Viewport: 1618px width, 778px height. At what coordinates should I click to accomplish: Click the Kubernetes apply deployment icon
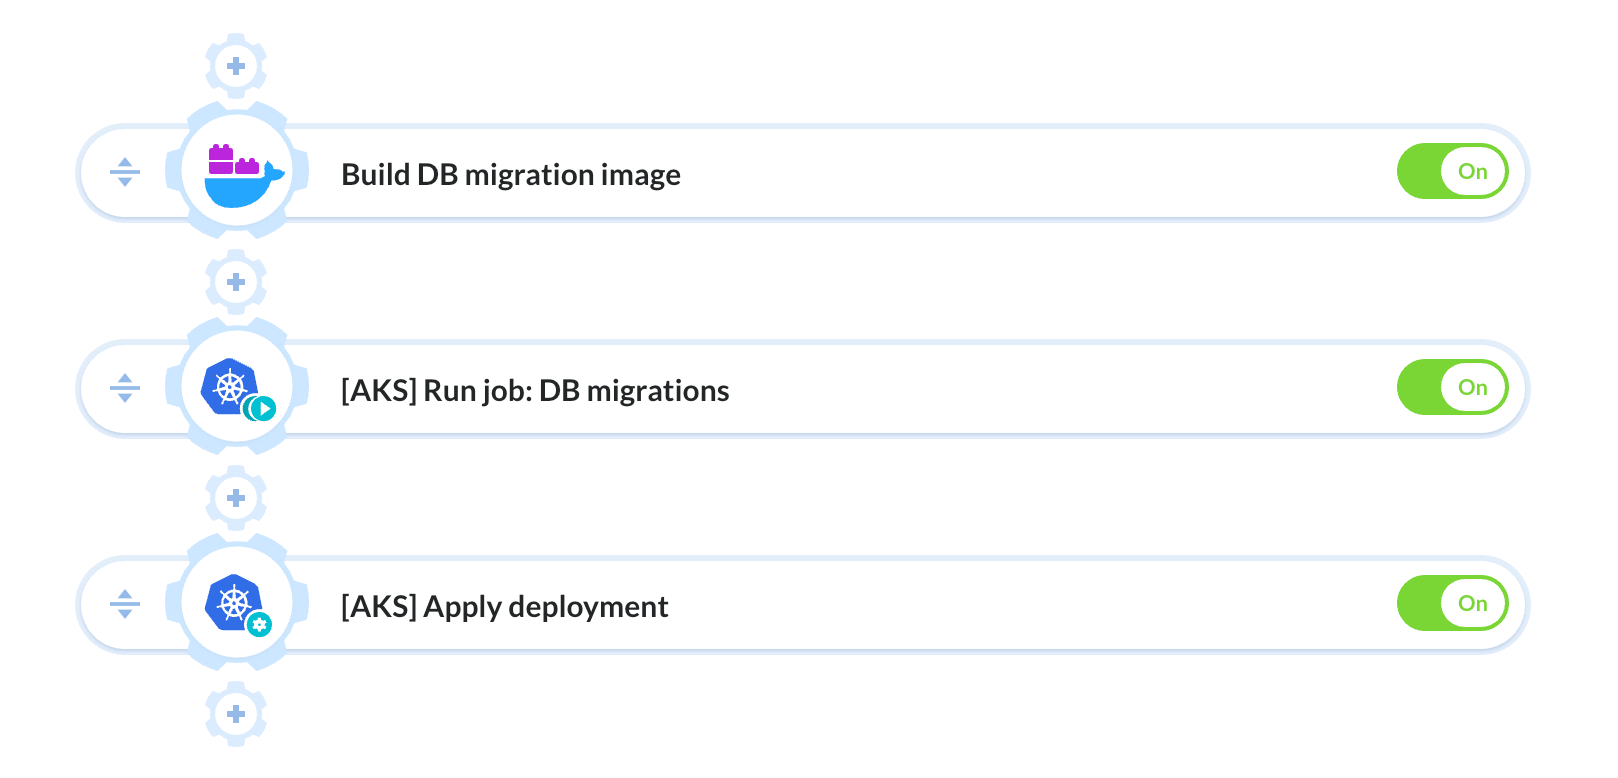coord(238,605)
